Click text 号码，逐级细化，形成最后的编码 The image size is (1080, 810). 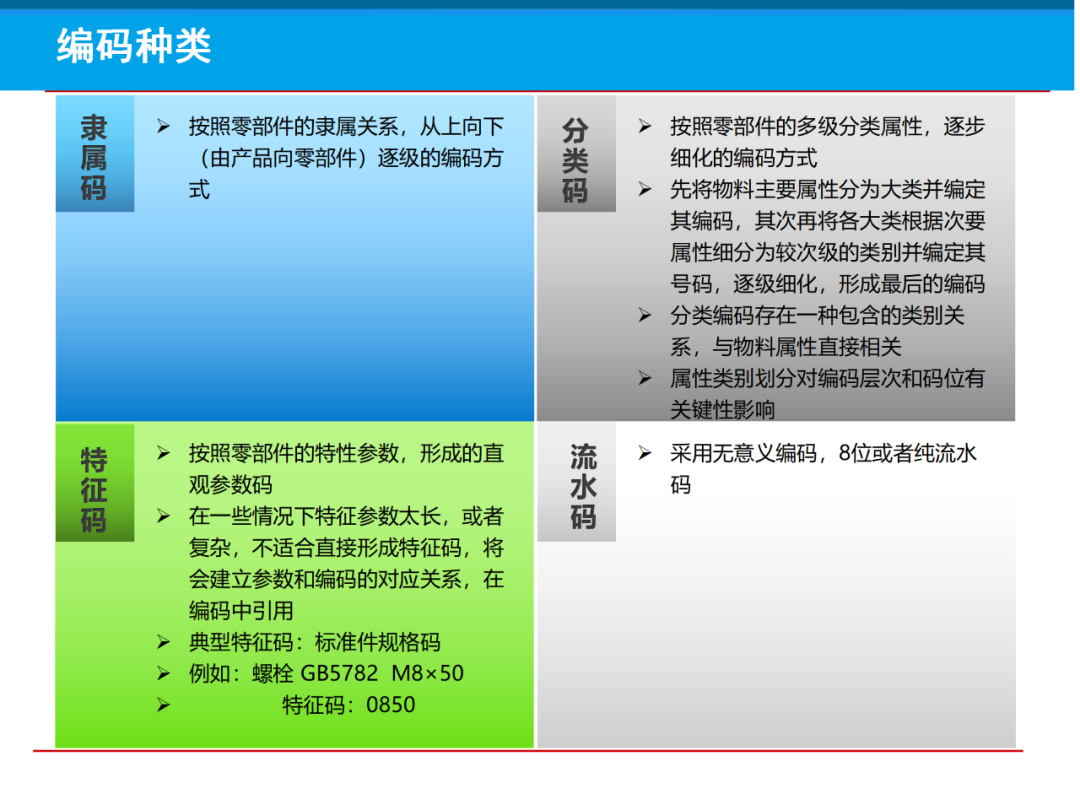827,284
